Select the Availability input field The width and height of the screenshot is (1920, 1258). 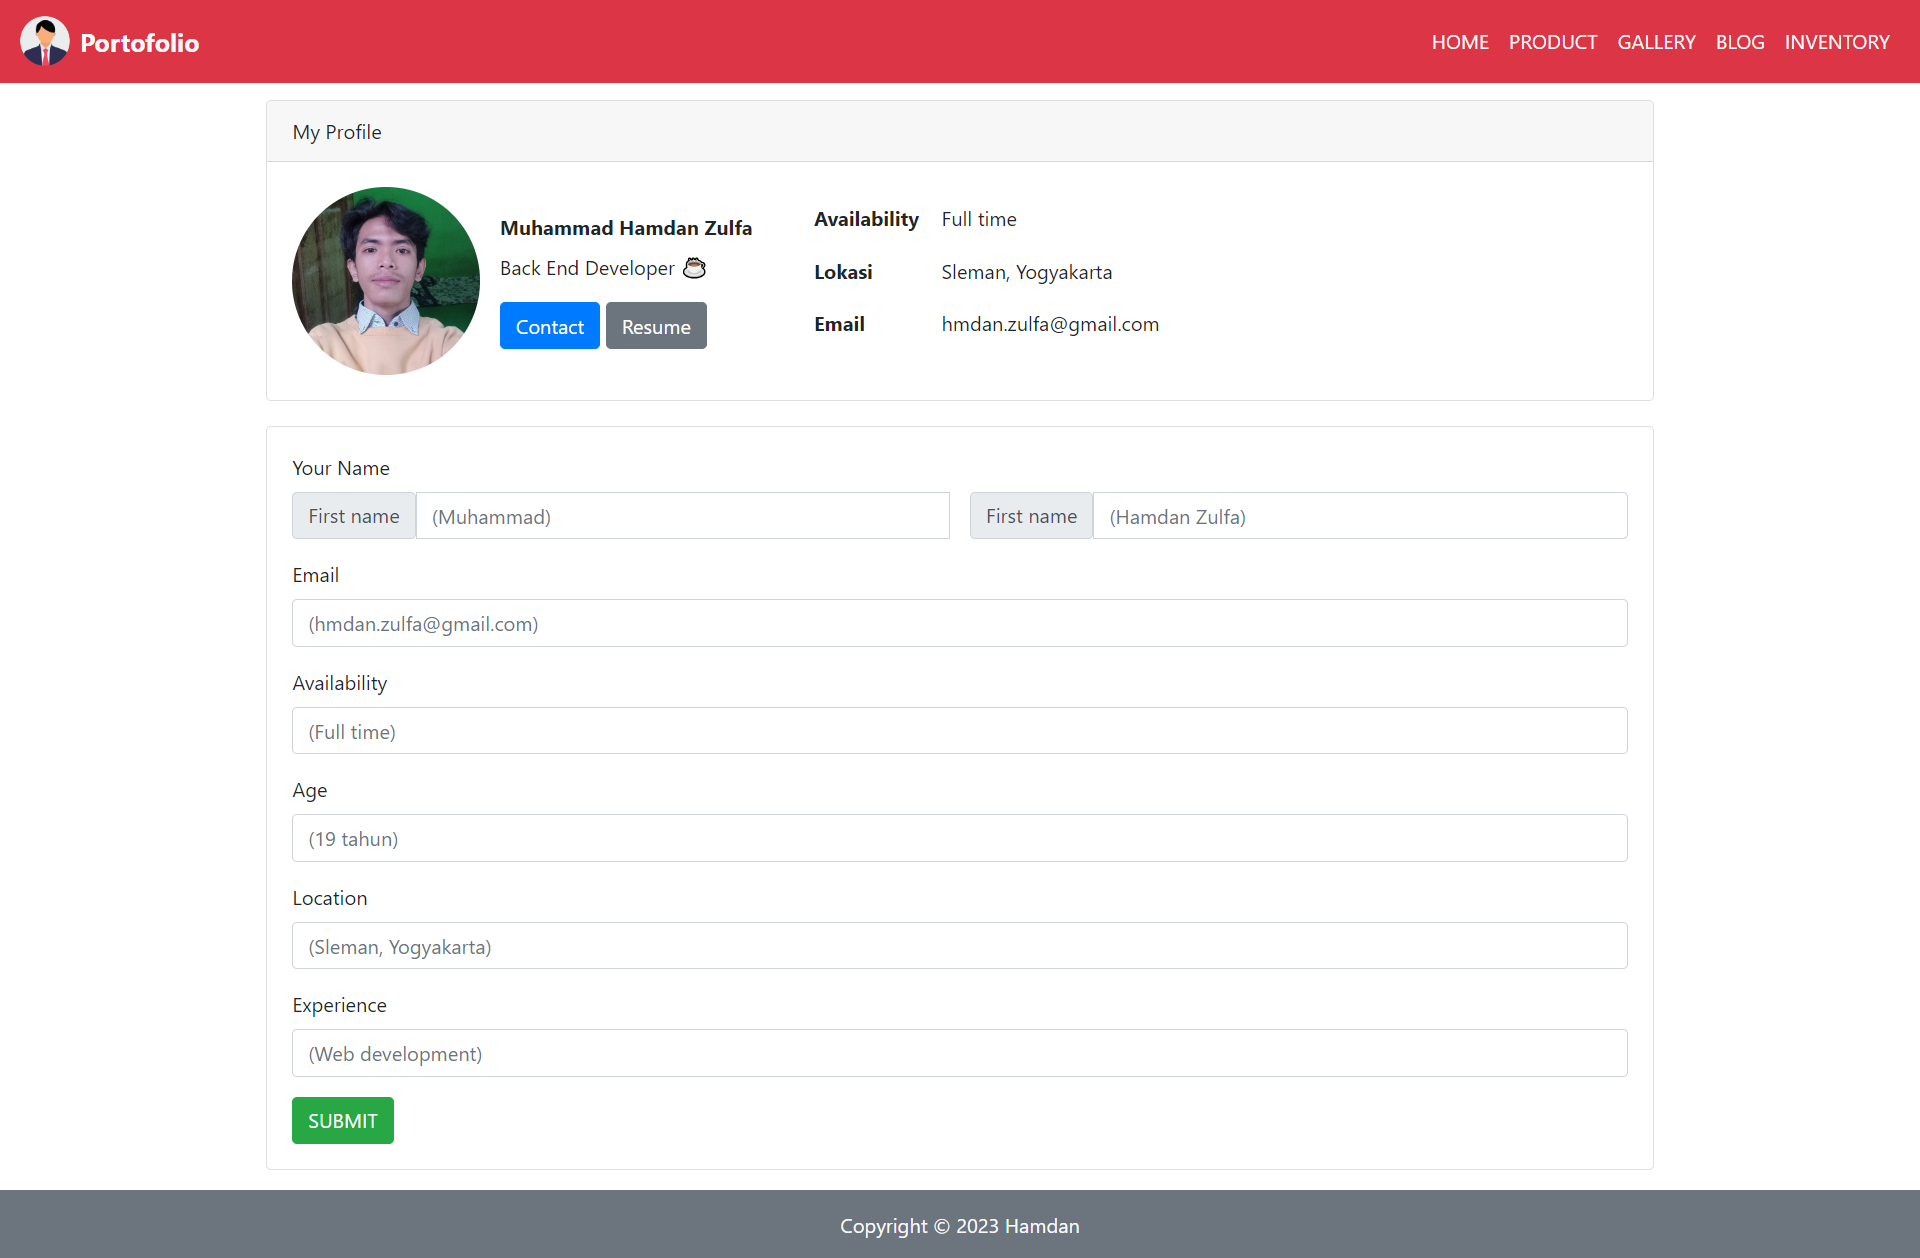click(959, 731)
